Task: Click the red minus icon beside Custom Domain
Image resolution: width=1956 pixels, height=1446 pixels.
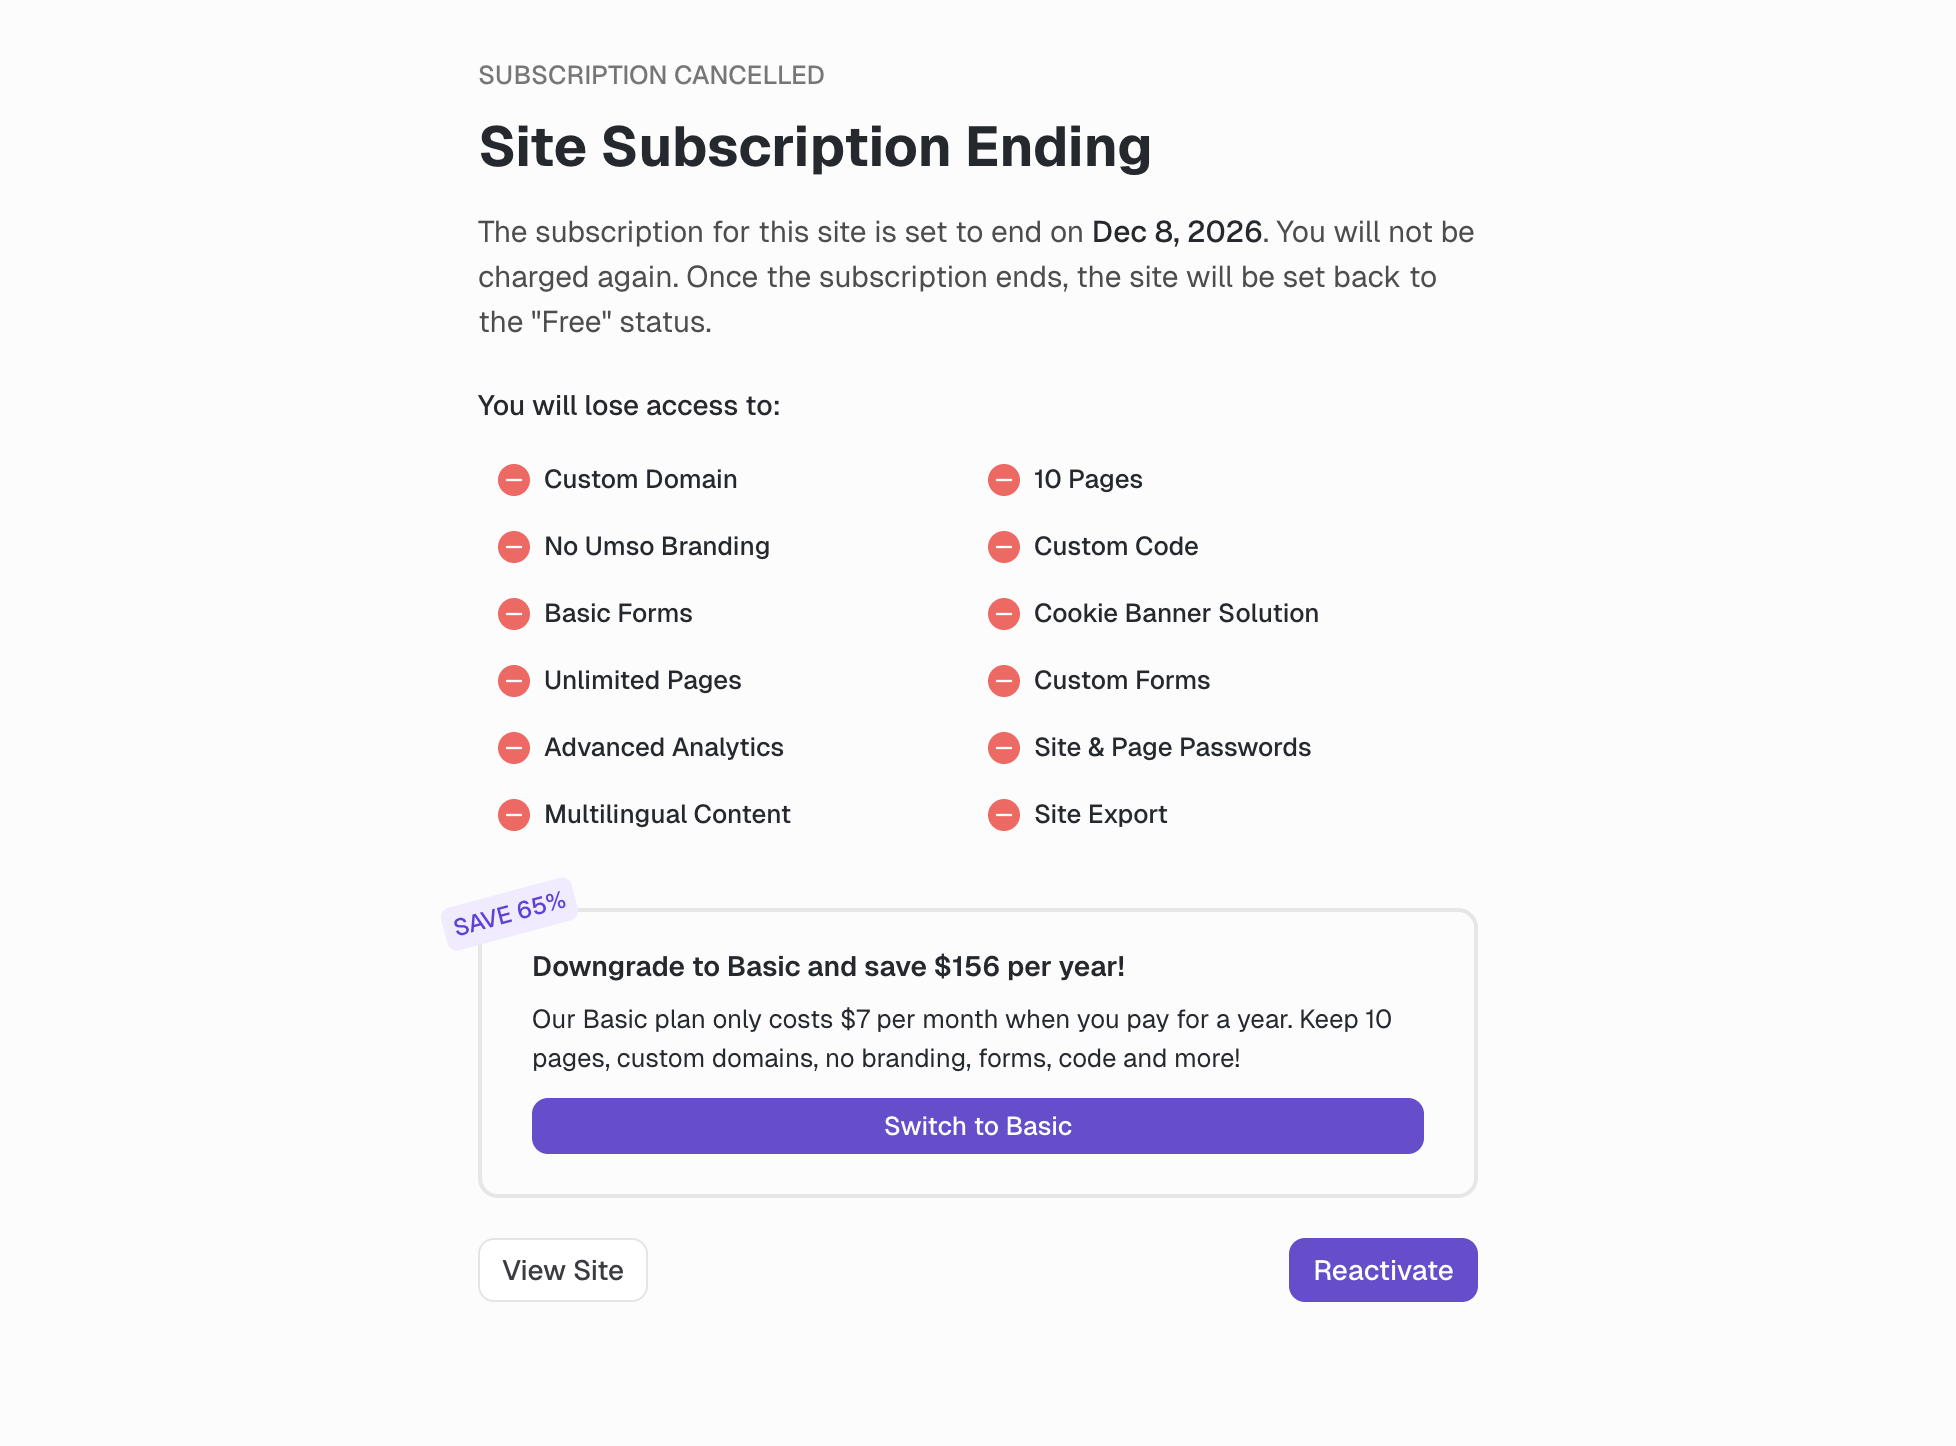Action: point(514,480)
